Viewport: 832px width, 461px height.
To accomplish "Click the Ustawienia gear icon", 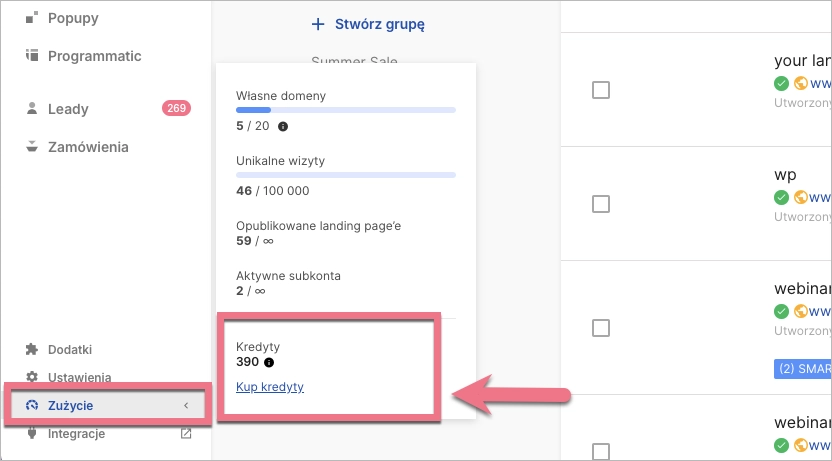I will [x=32, y=377].
